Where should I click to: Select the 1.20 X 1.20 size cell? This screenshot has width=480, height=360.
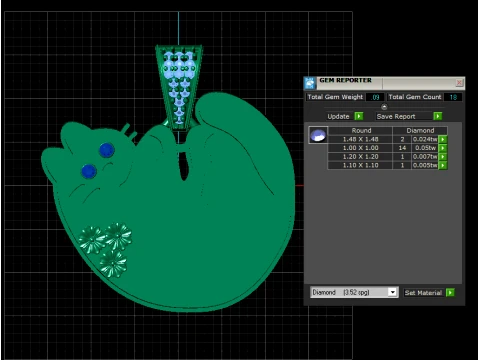[x=360, y=157]
